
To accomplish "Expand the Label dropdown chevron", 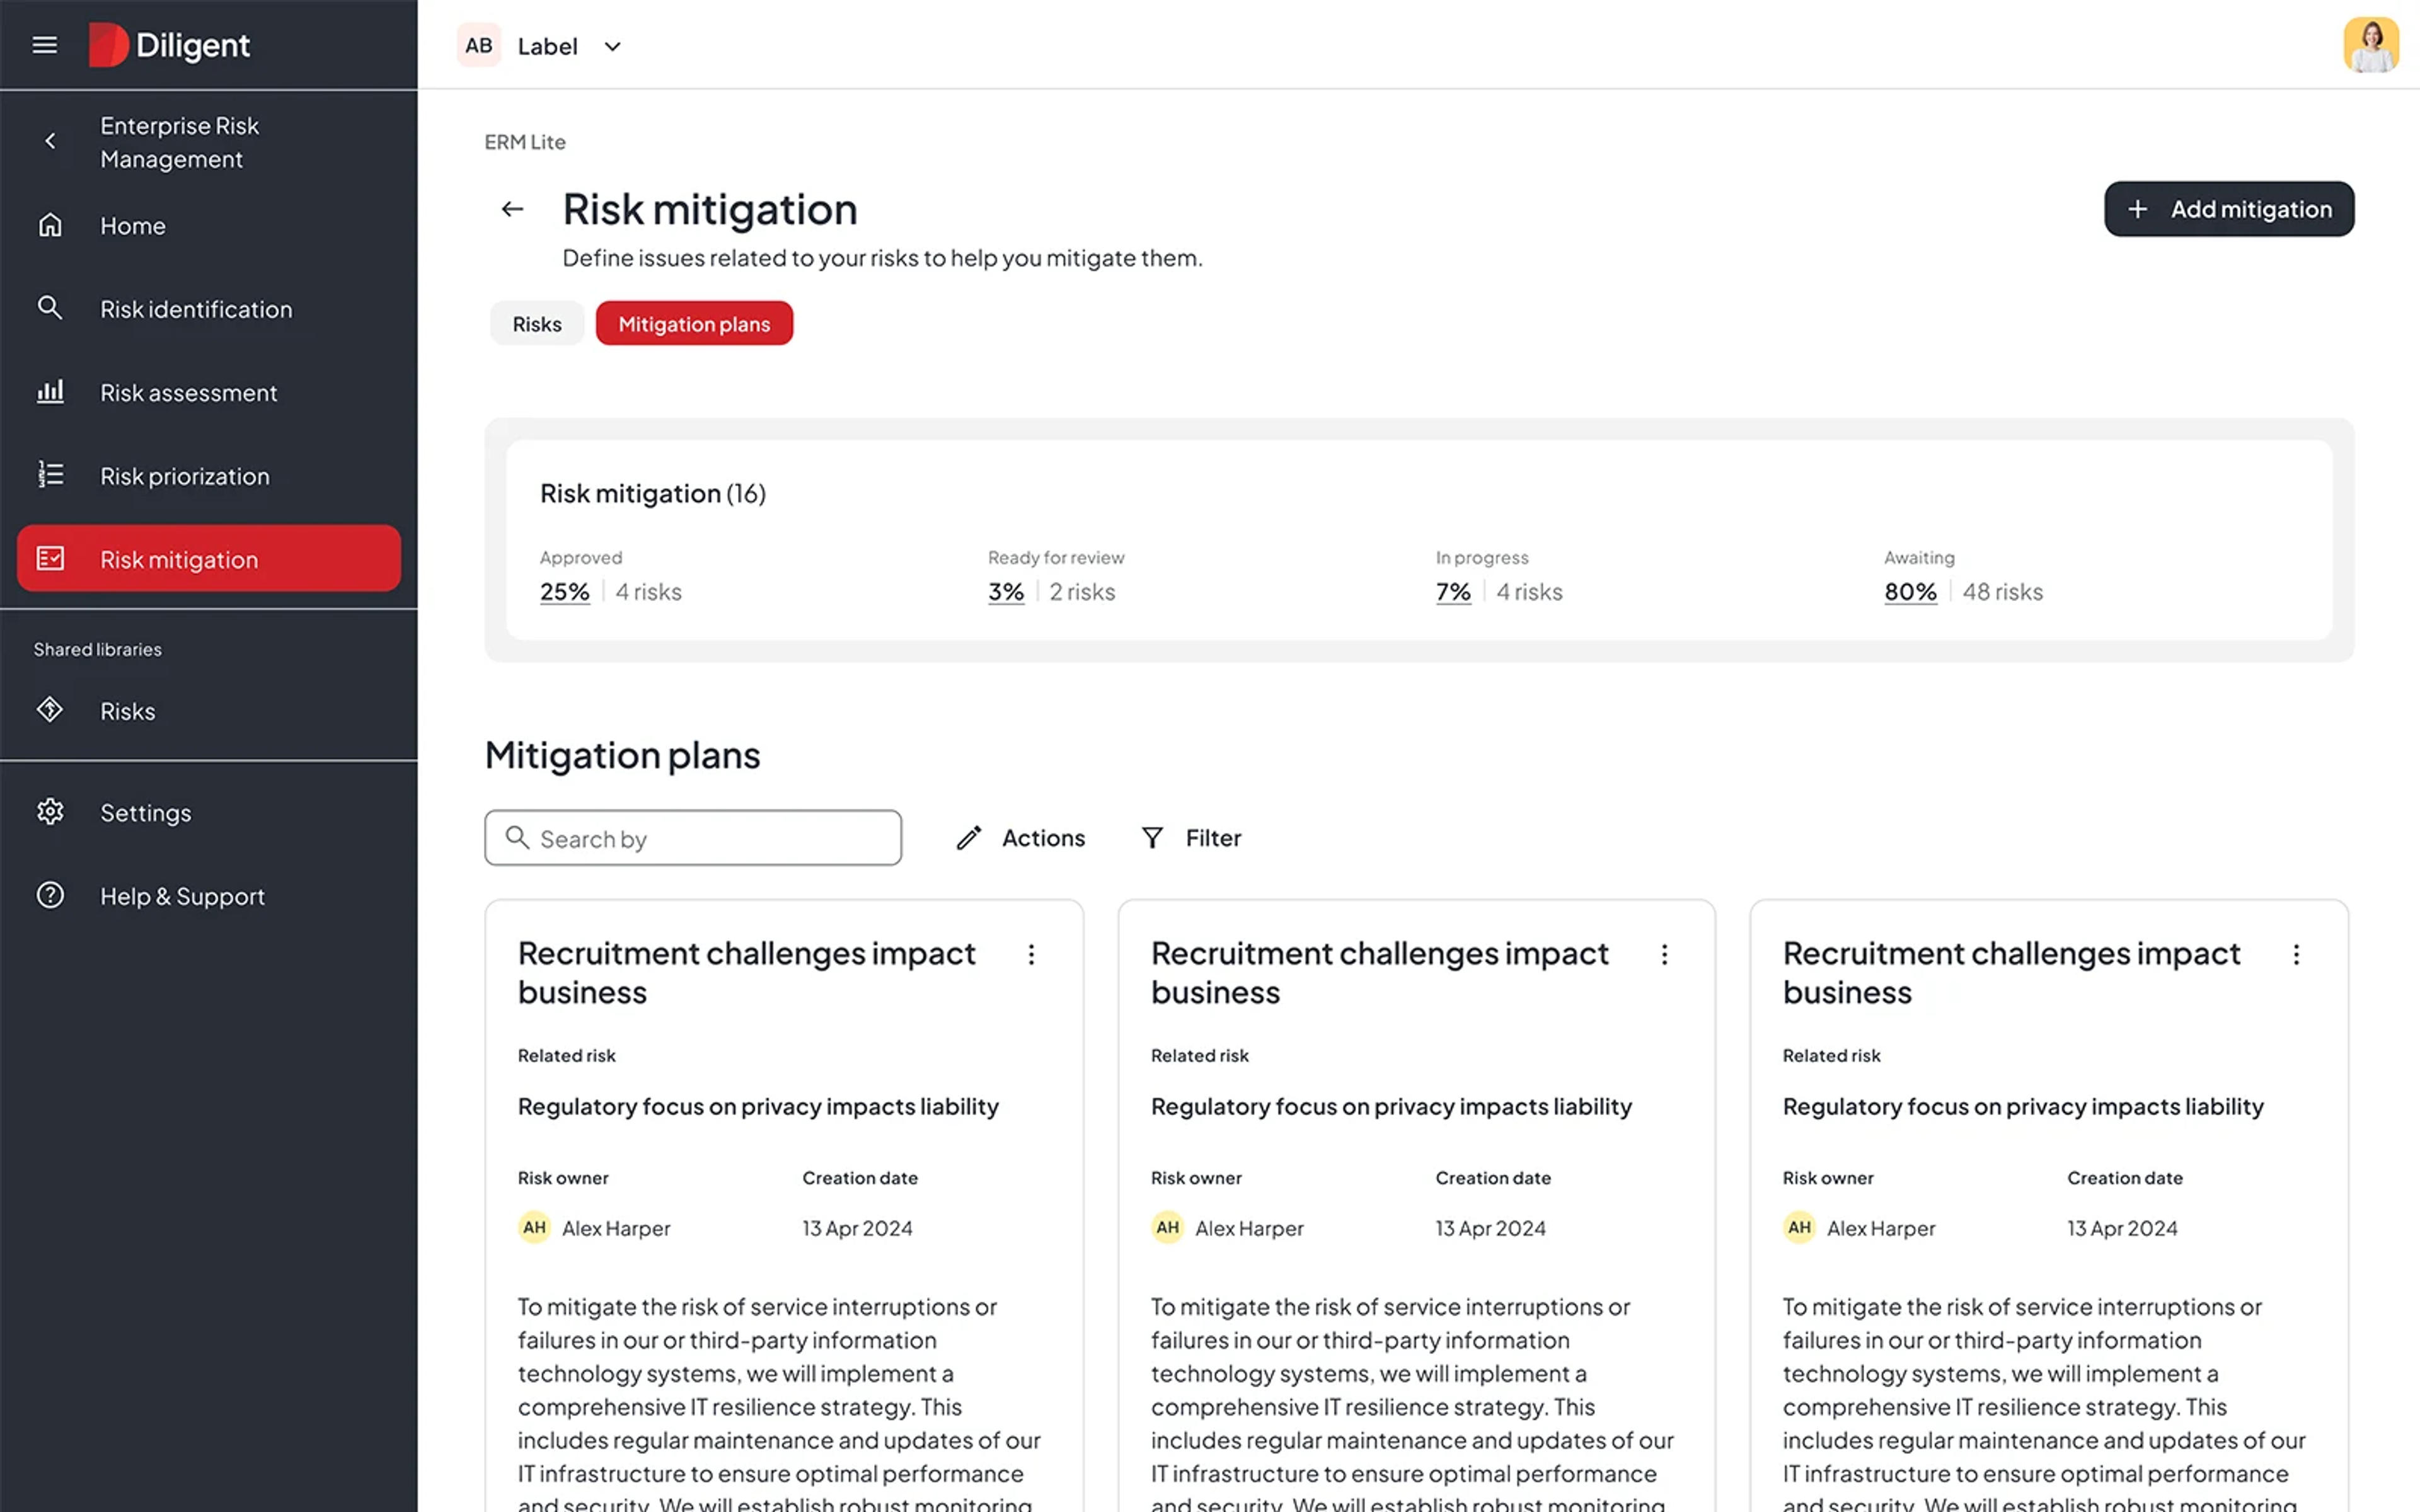I will pyautogui.click(x=613, y=47).
